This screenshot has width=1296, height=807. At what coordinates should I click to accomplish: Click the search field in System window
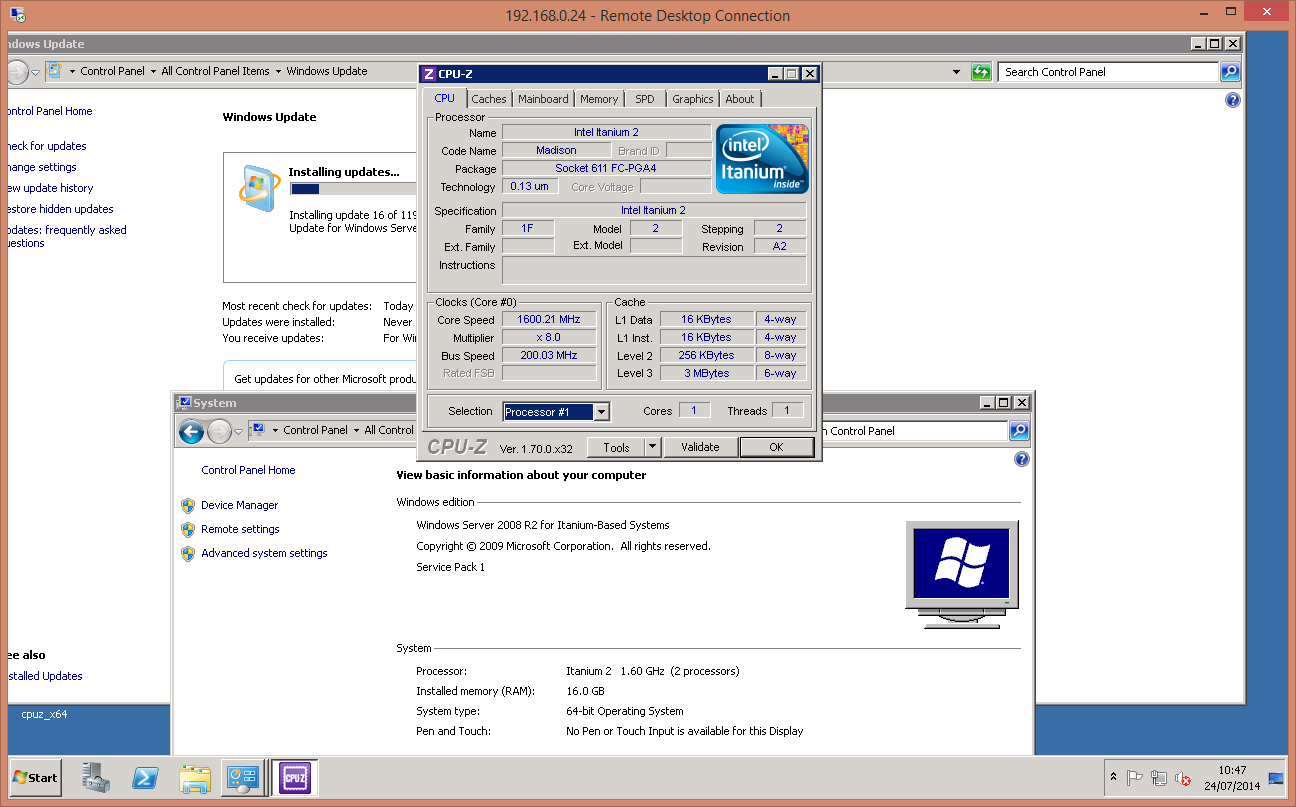point(912,431)
